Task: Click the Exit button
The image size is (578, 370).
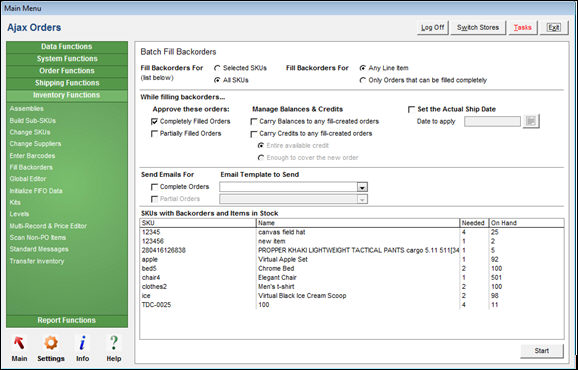Action: 554,28
